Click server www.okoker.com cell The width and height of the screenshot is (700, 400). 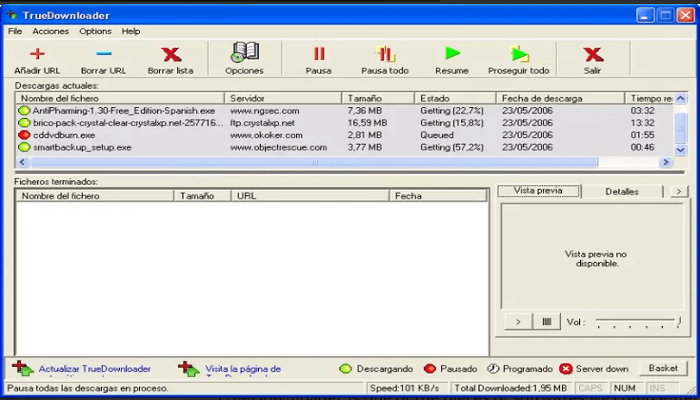(x=267, y=135)
